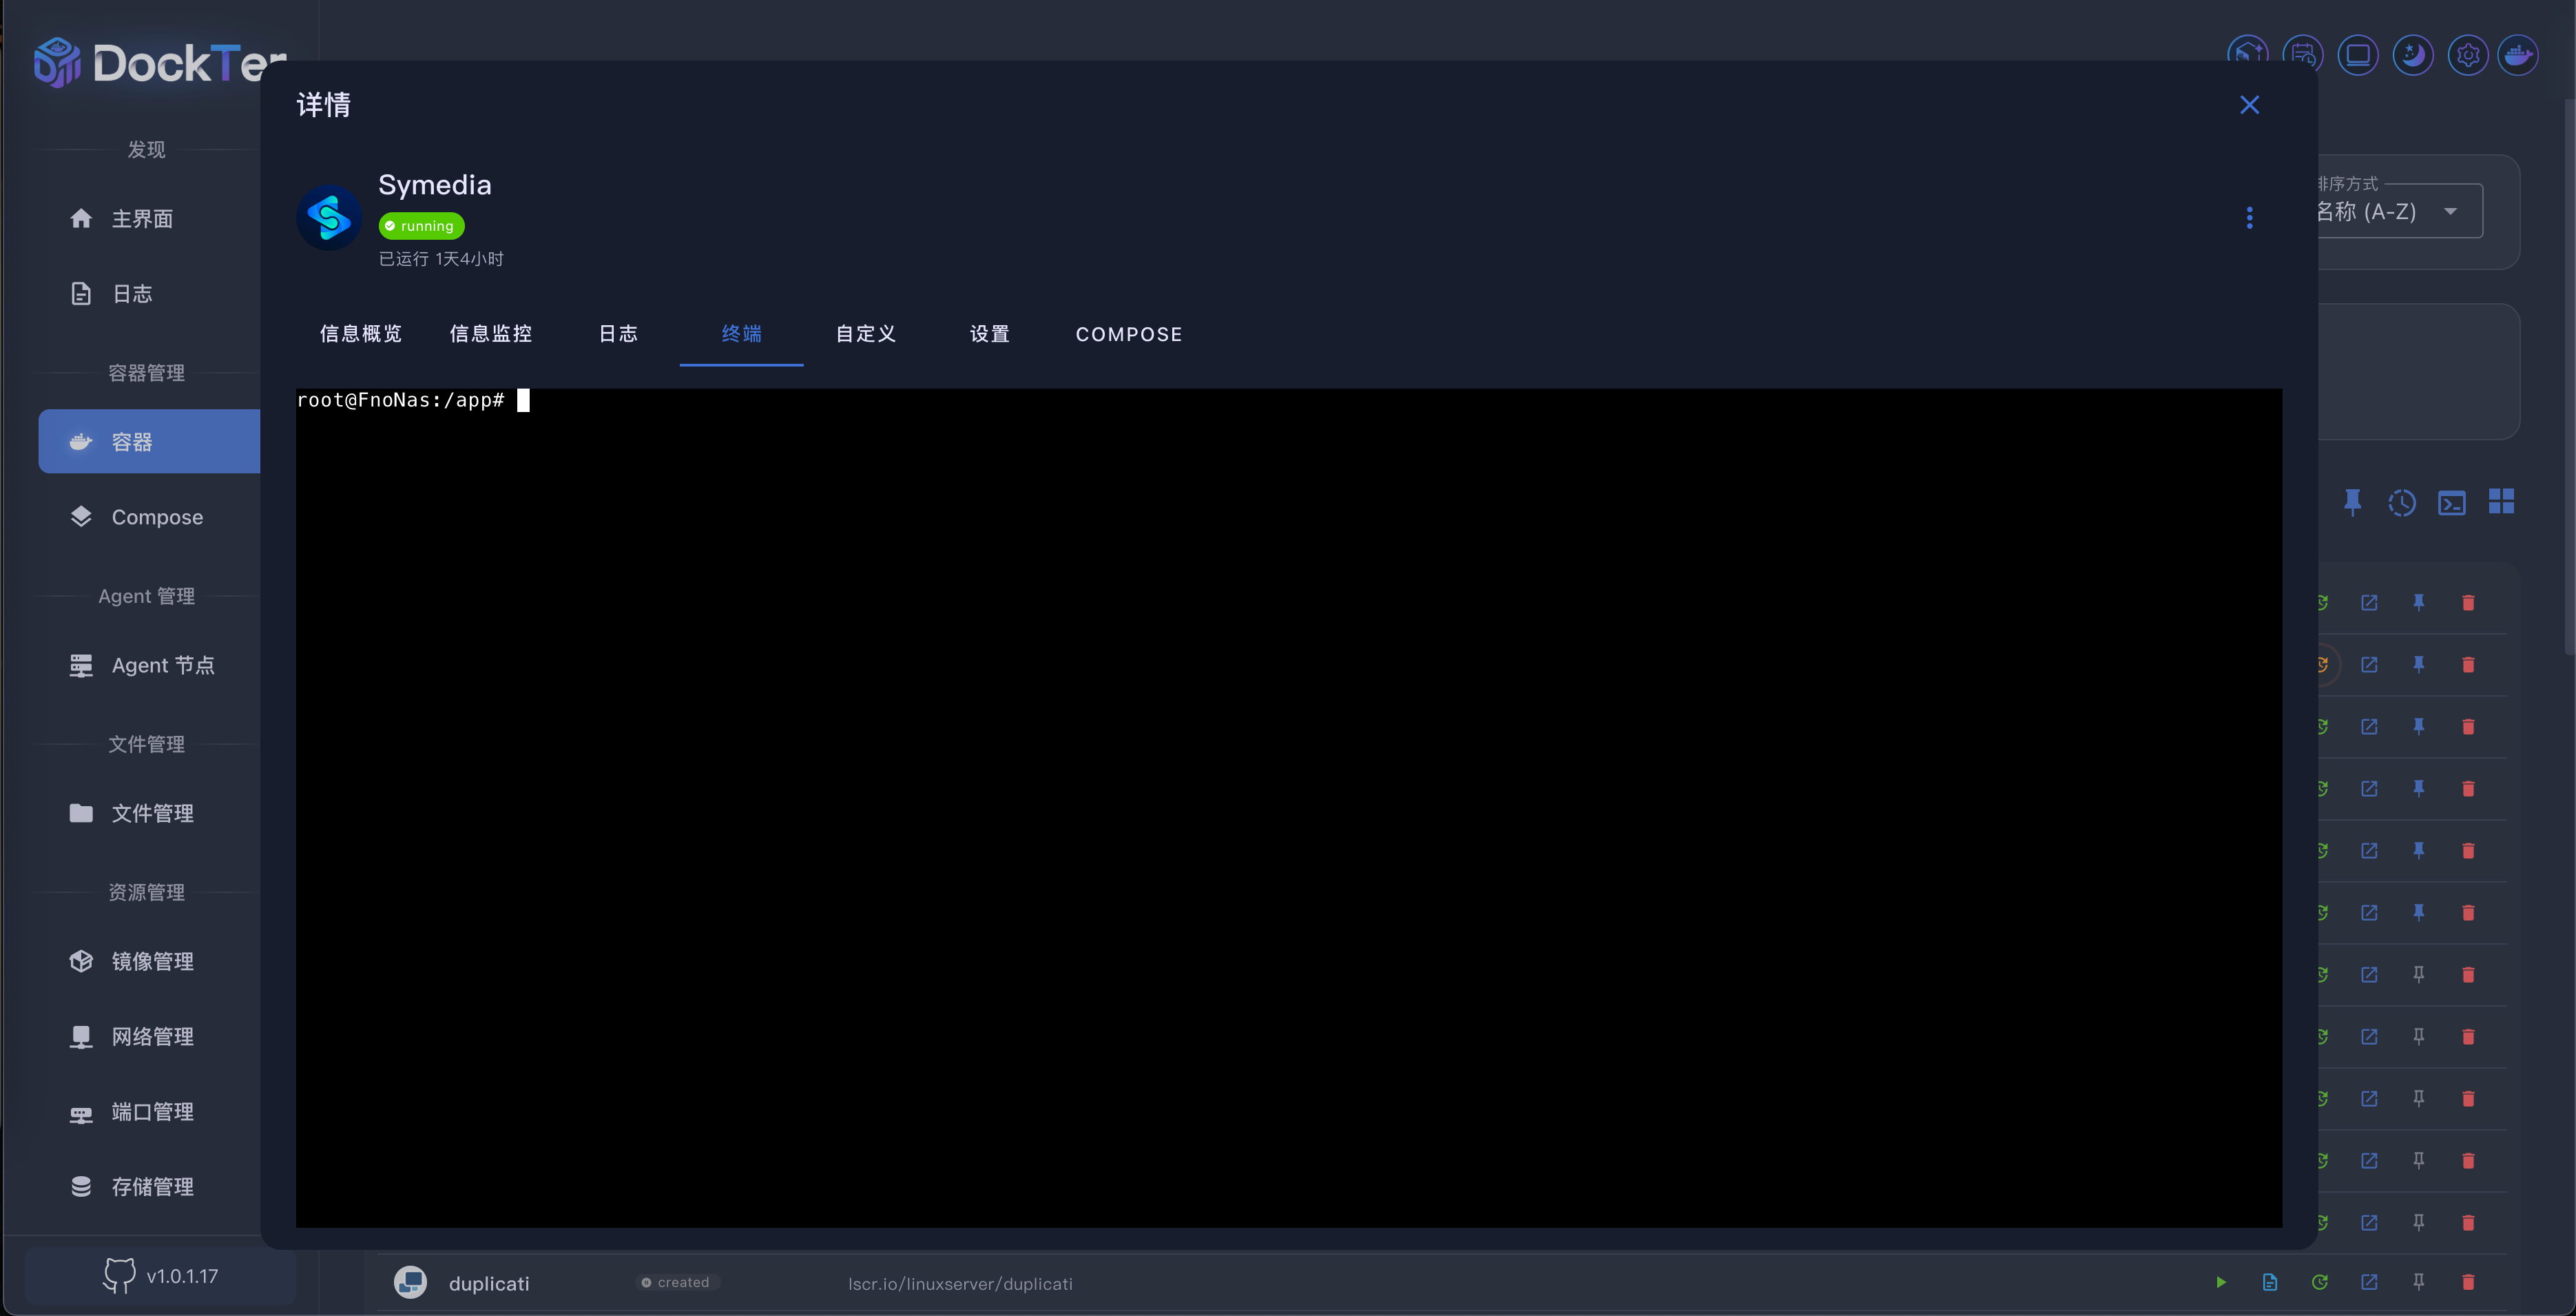This screenshot has height=1316, width=2576.
Task: Click the pin filter icon in list toolbar
Action: [x=2352, y=502]
